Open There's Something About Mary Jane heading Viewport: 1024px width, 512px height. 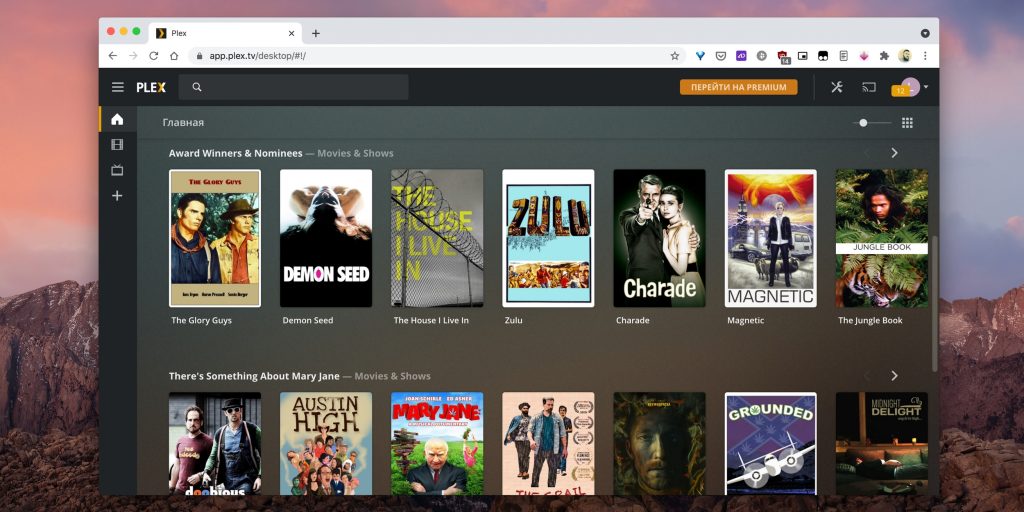point(254,376)
